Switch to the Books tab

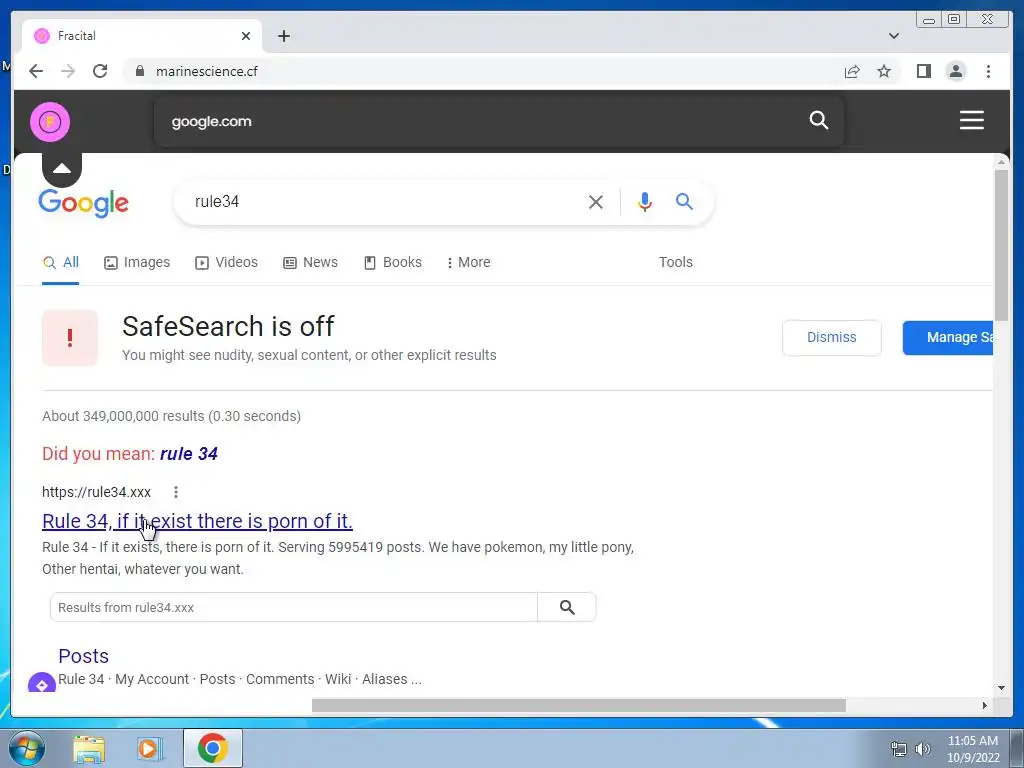point(392,263)
